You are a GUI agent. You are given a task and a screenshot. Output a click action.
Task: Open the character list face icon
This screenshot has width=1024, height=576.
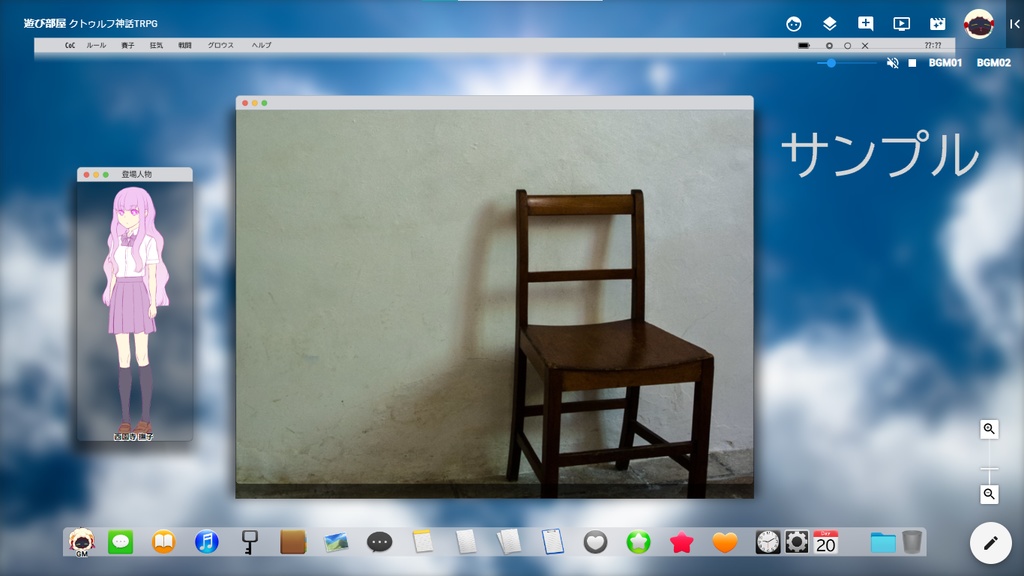pyautogui.click(x=793, y=24)
